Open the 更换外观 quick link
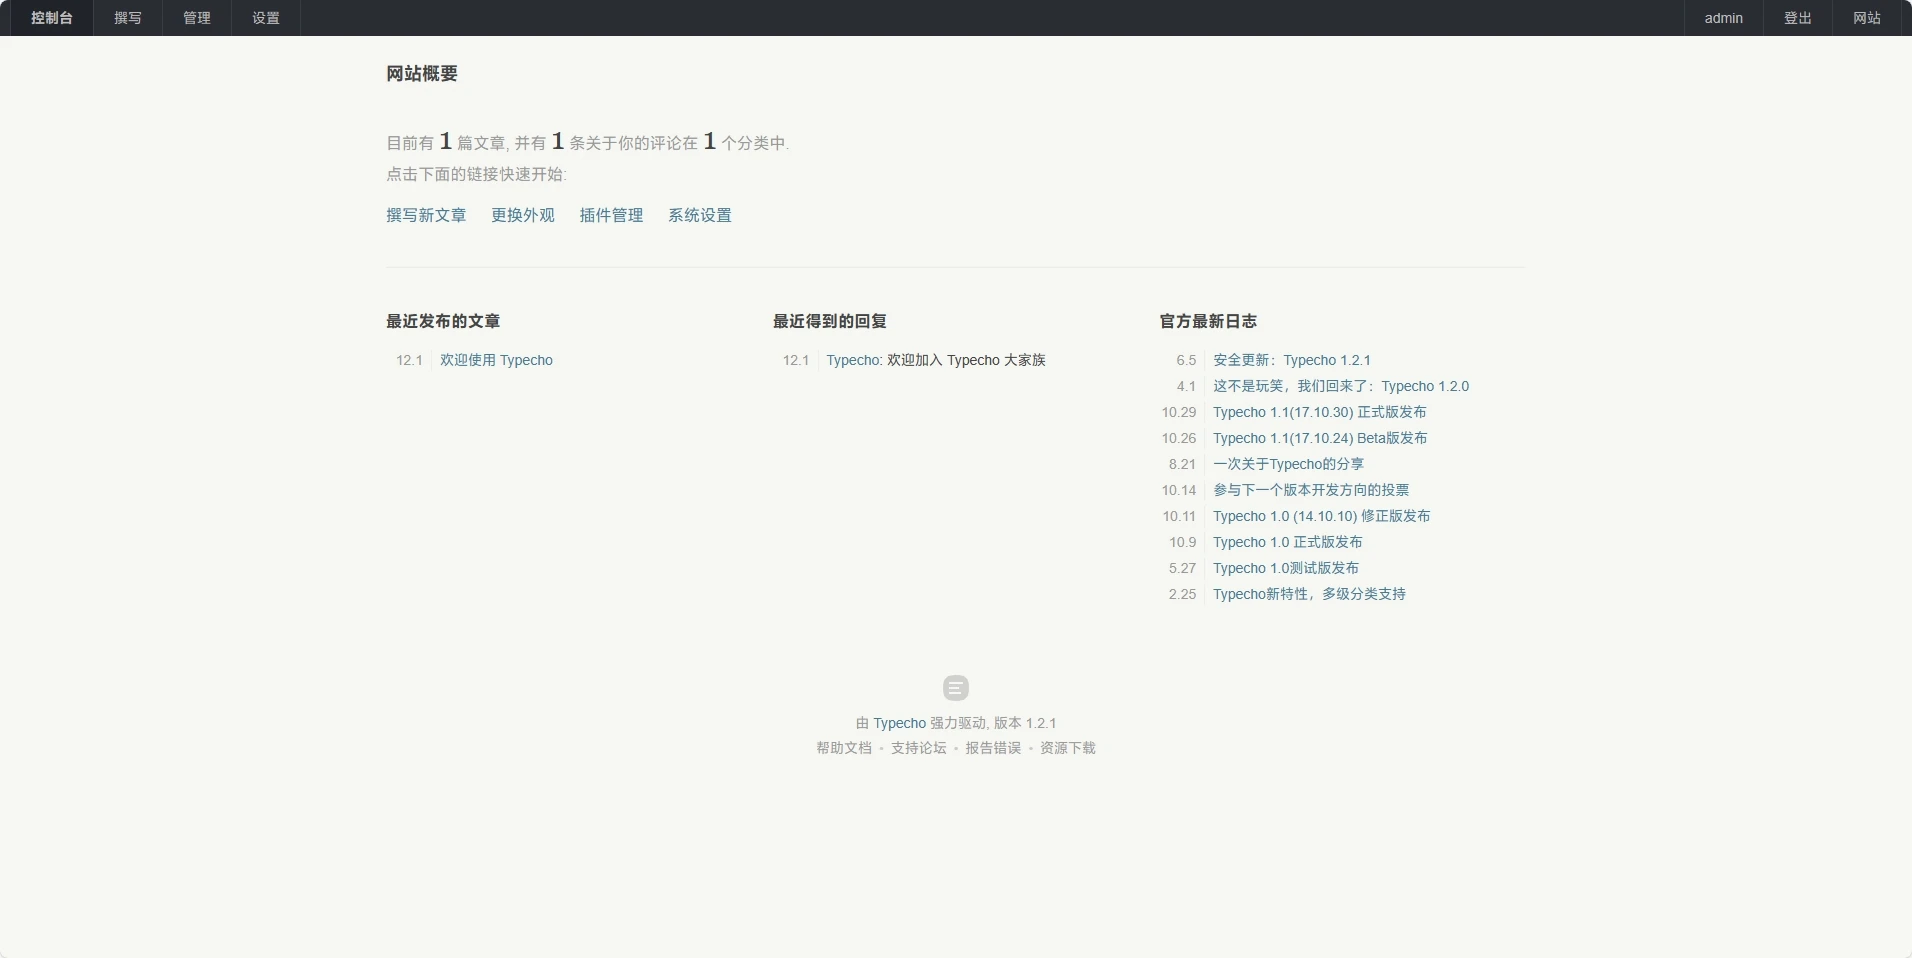Image resolution: width=1912 pixels, height=958 pixels. click(523, 215)
